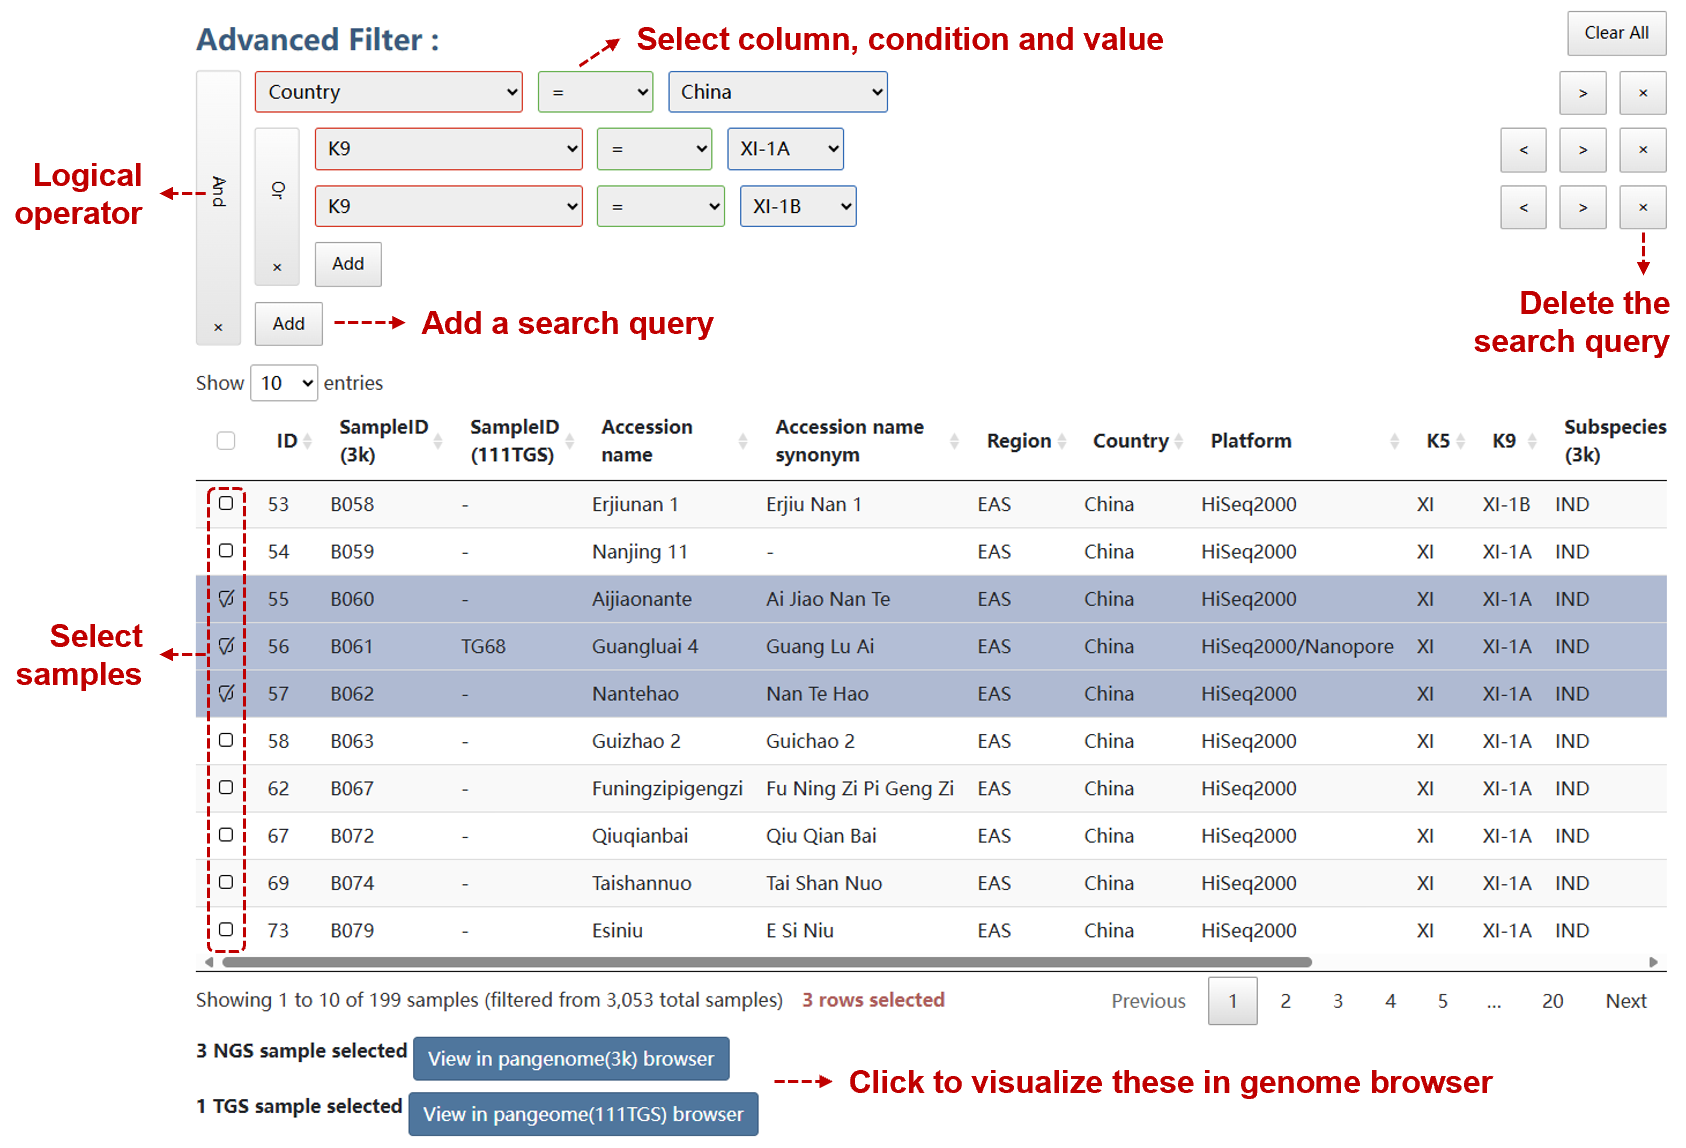The width and height of the screenshot is (1686, 1148).
Task: Open the China value dropdown
Action: click(777, 92)
